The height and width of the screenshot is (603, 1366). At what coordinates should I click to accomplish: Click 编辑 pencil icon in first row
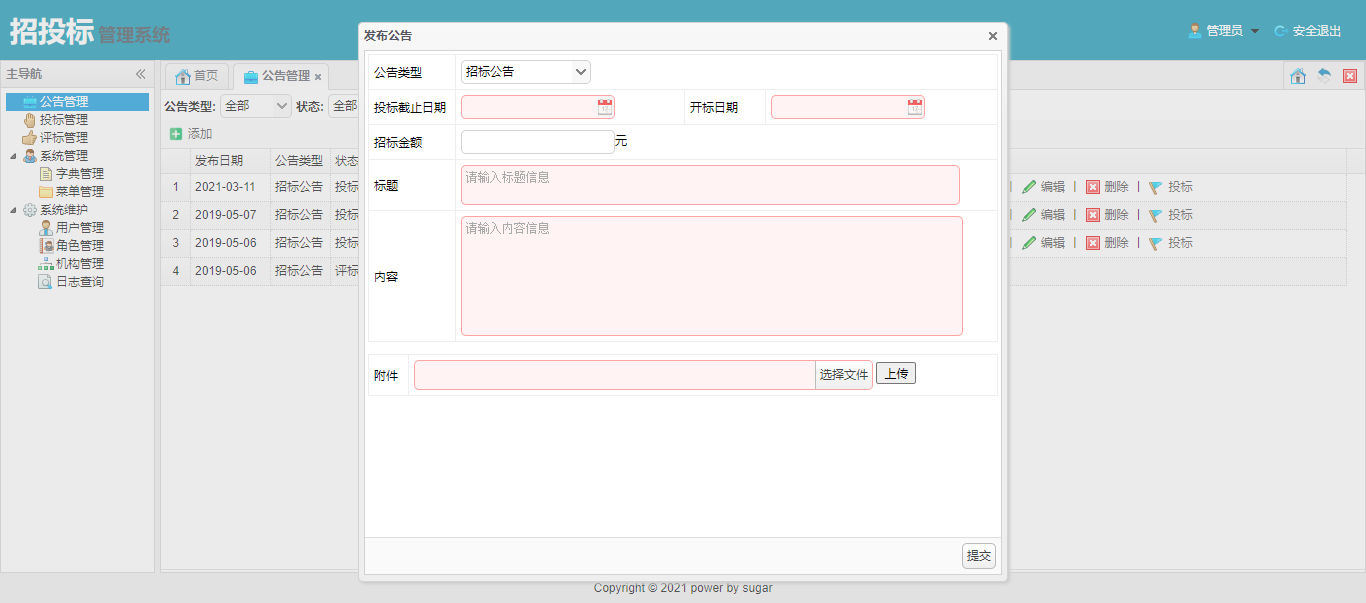point(1029,187)
